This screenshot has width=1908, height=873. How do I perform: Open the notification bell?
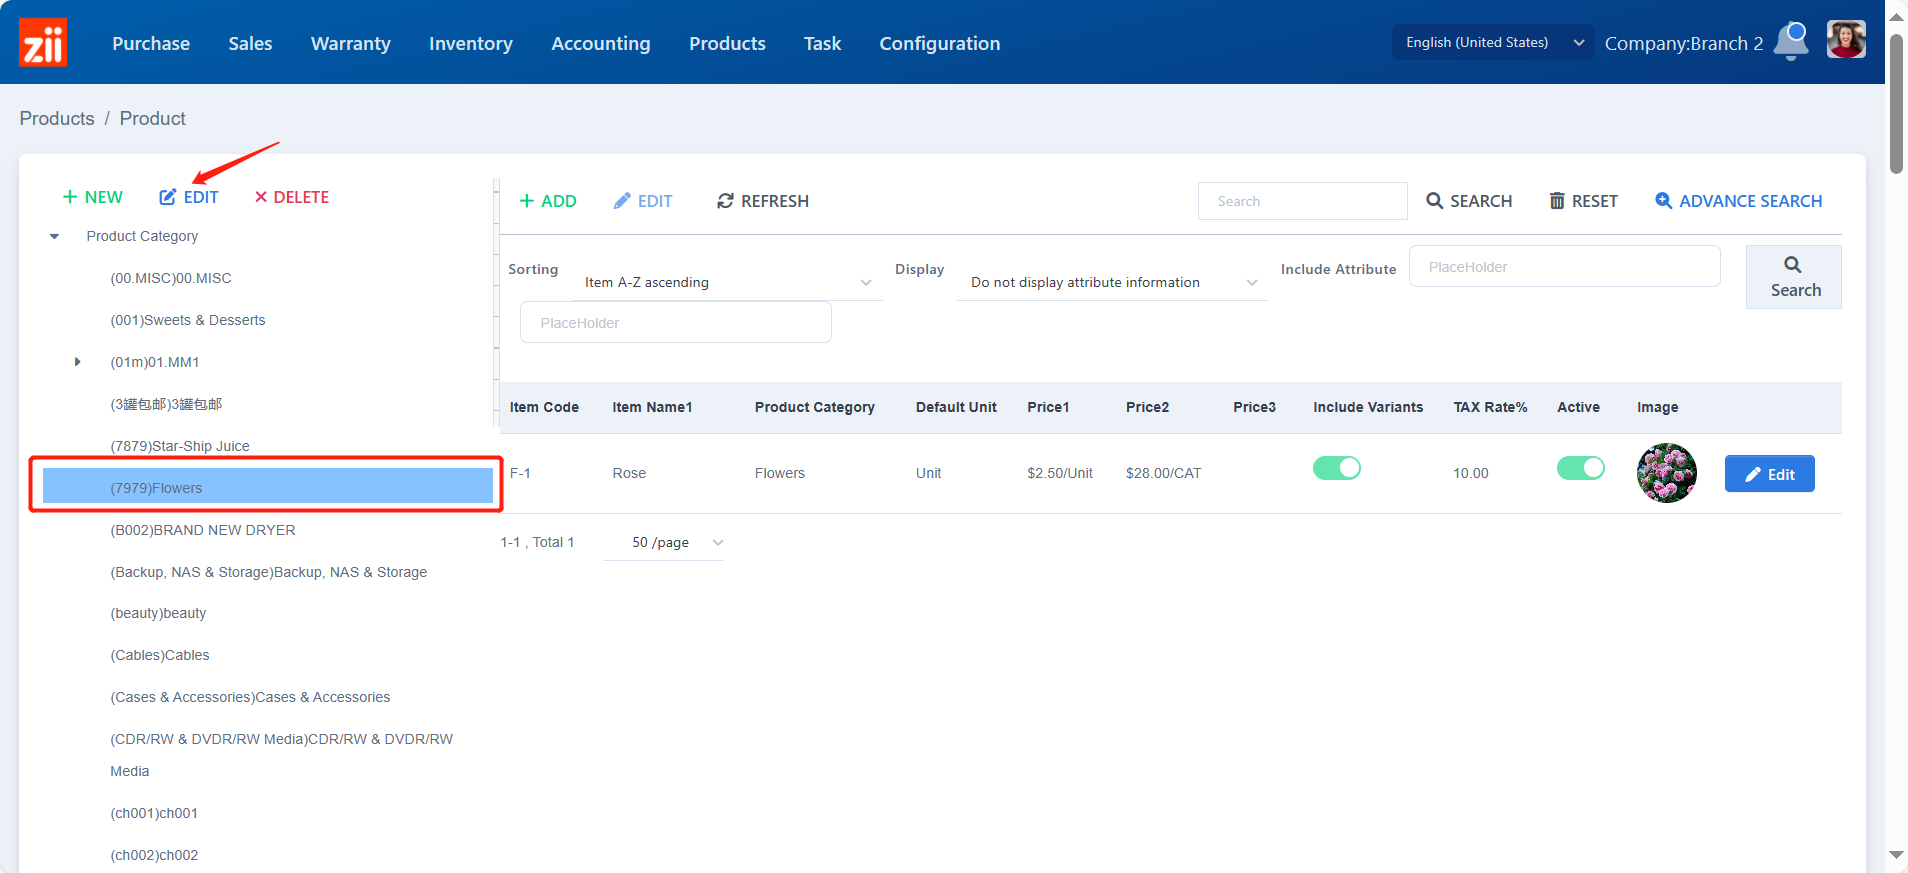click(x=1791, y=41)
